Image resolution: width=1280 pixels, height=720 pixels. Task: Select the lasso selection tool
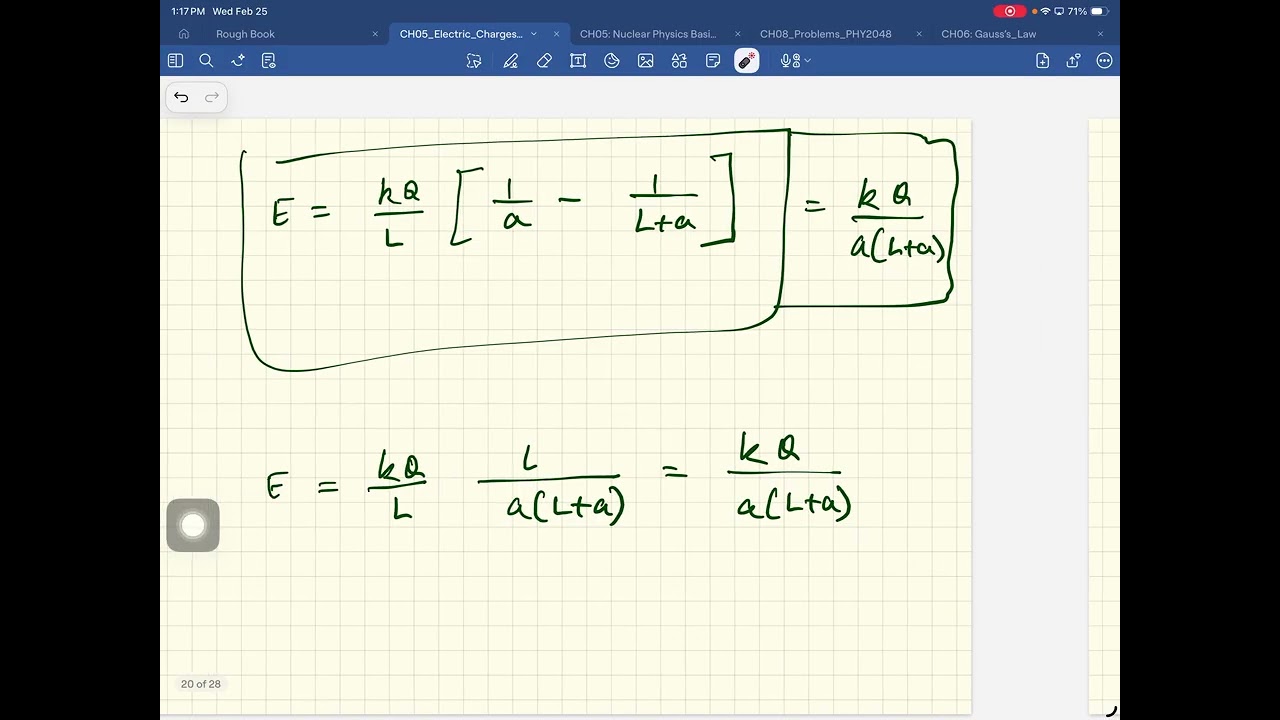pos(474,61)
